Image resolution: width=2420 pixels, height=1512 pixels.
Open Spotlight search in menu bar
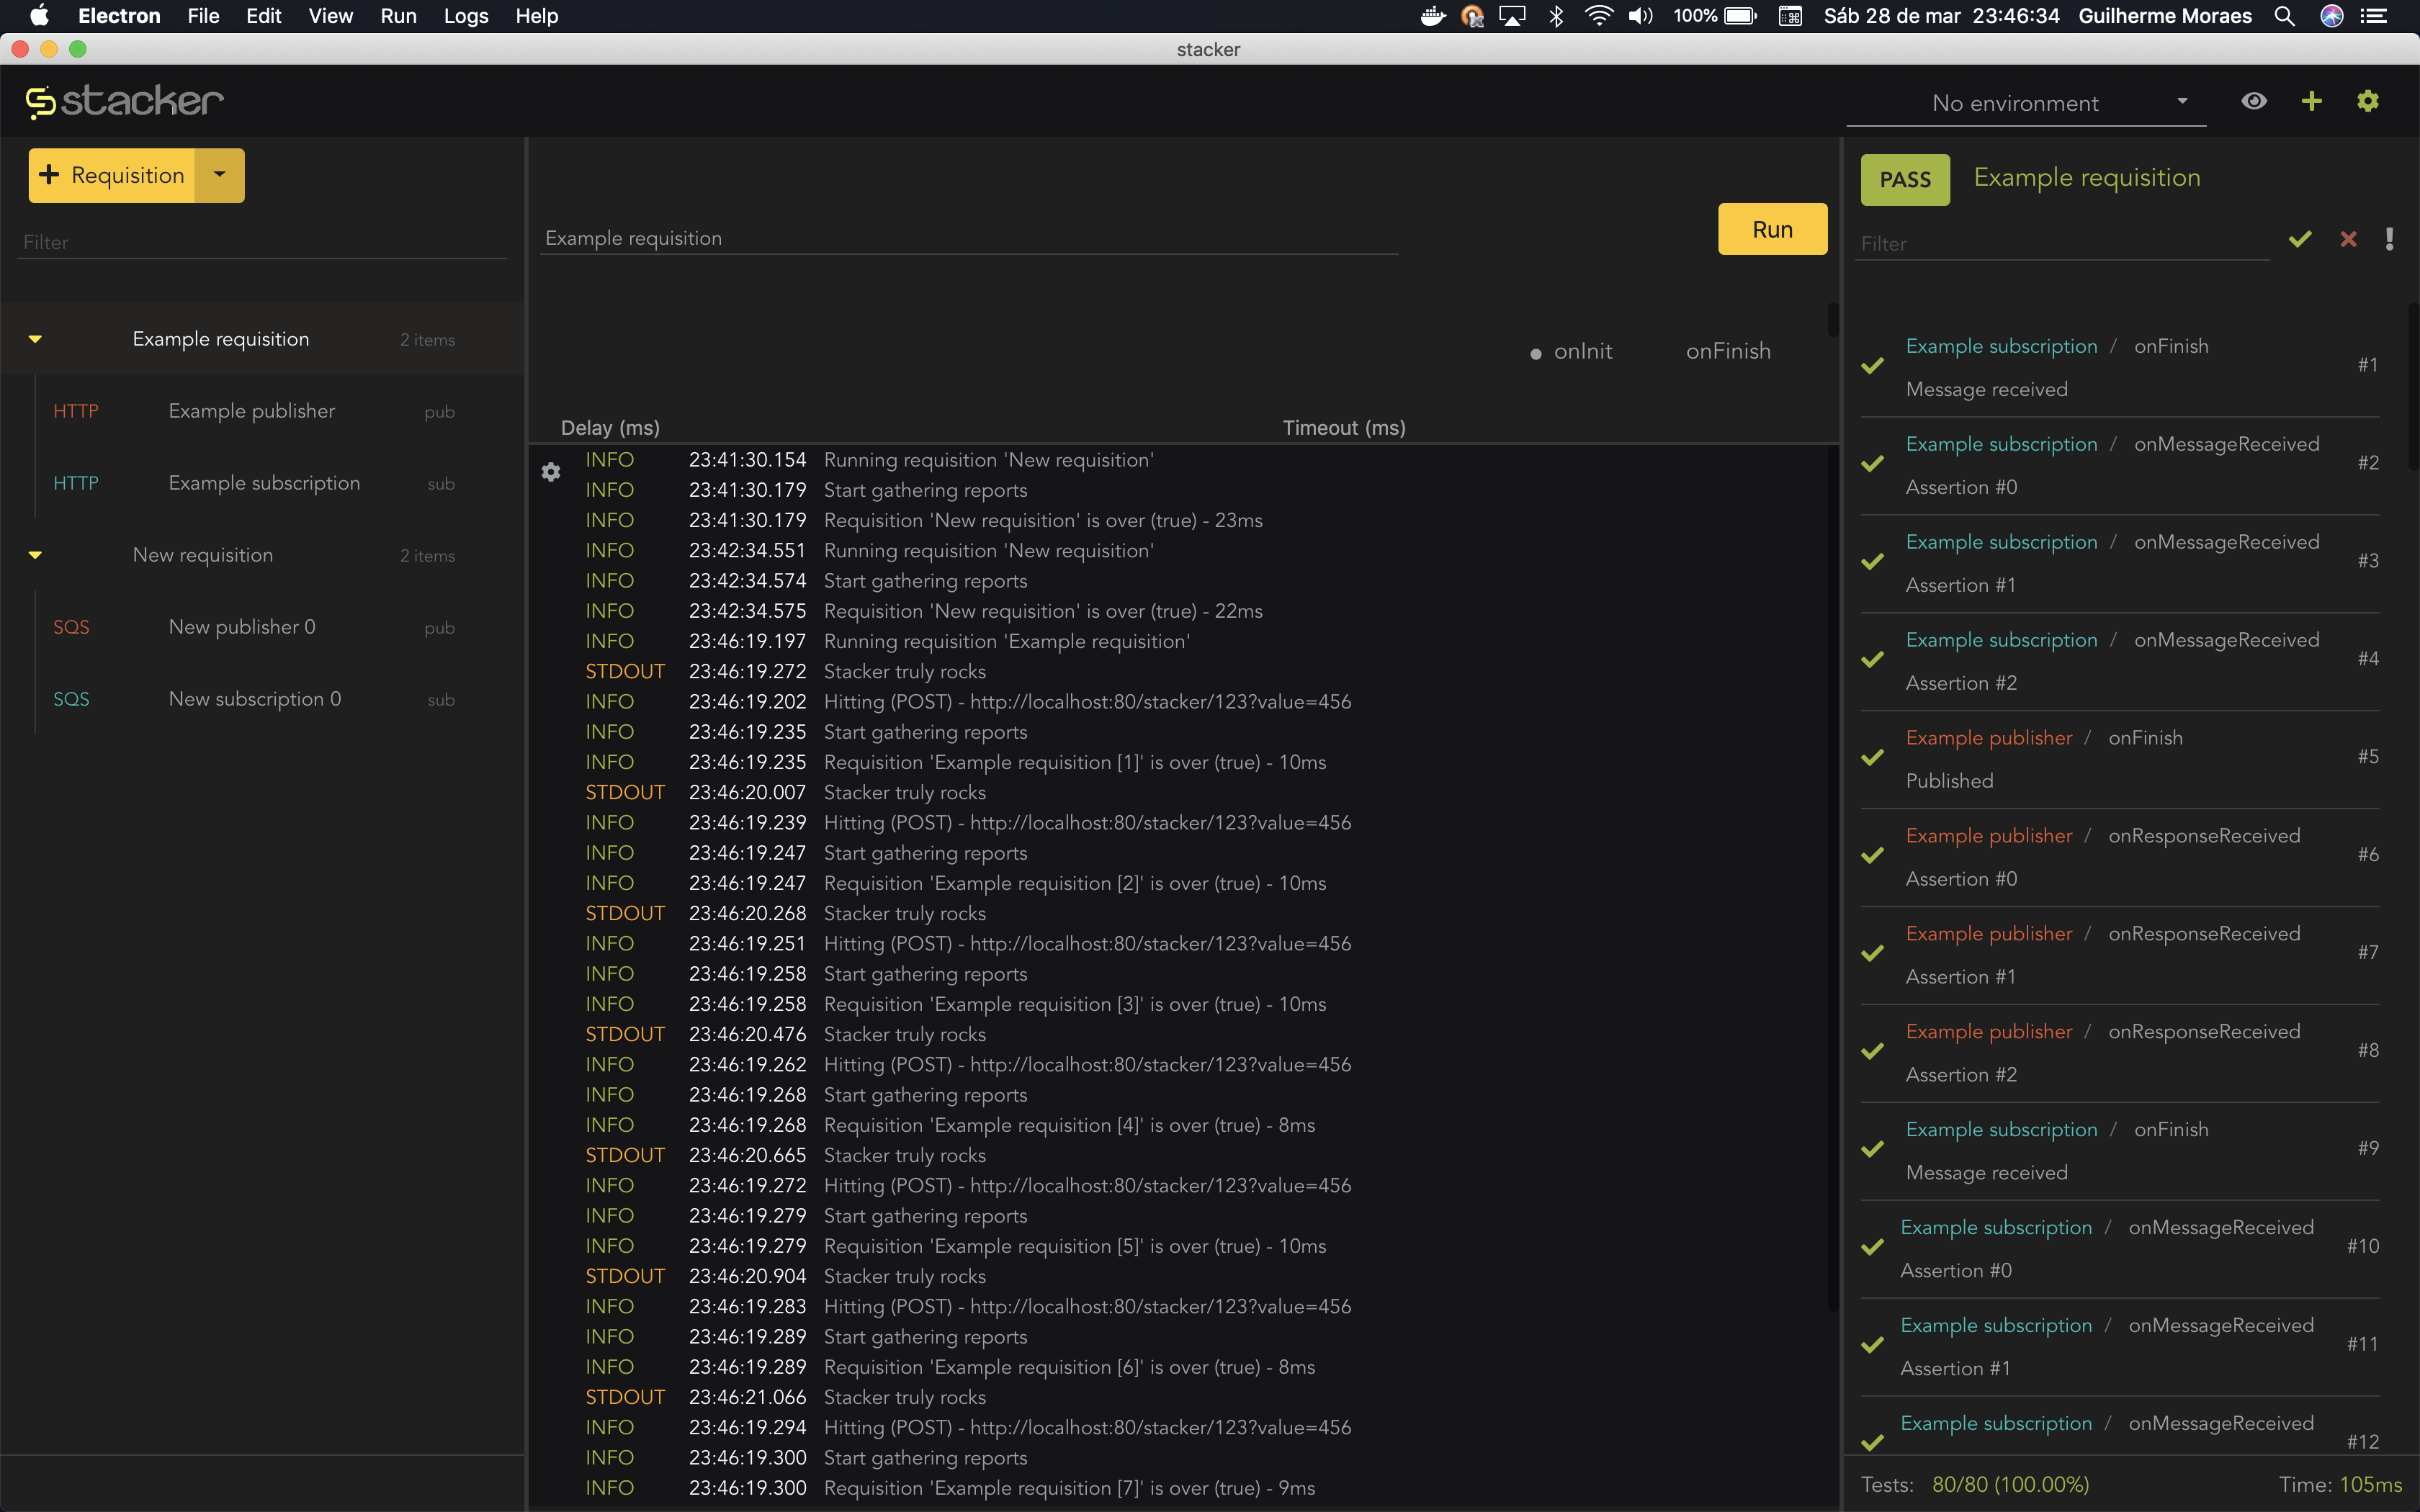(2284, 16)
